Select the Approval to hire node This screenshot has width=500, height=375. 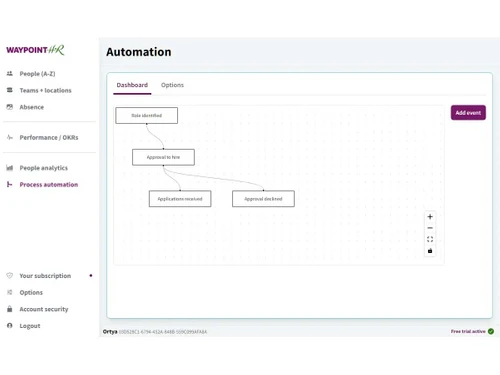pos(163,157)
